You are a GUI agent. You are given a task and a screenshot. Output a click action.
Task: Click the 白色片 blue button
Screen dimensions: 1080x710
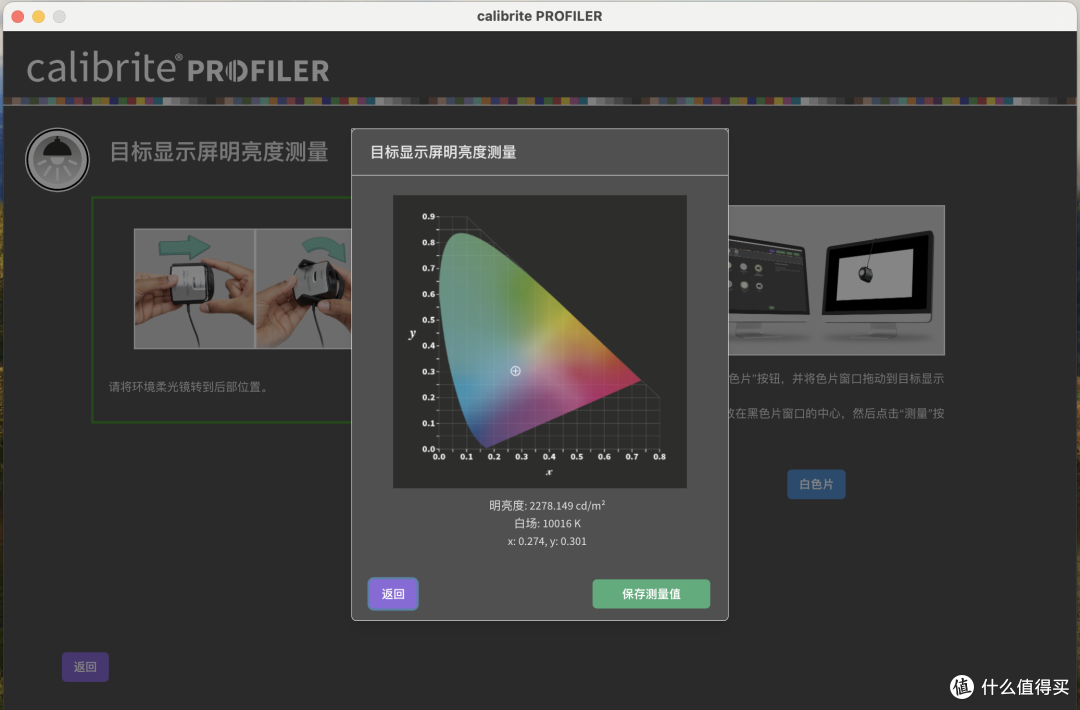[816, 484]
